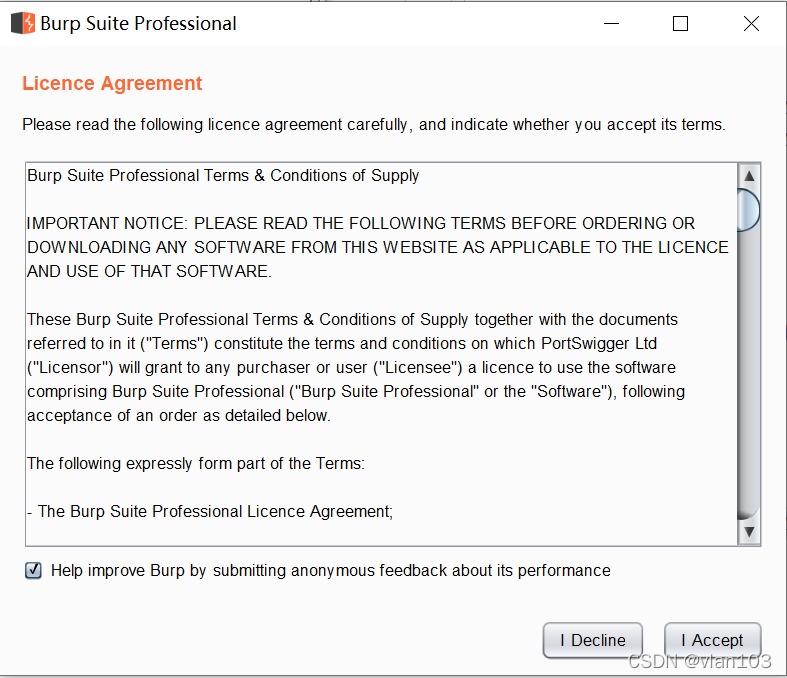This screenshot has height=678, width=787.
Task: Click the scrollbar up arrow in licence text
Action: [749, 176]
